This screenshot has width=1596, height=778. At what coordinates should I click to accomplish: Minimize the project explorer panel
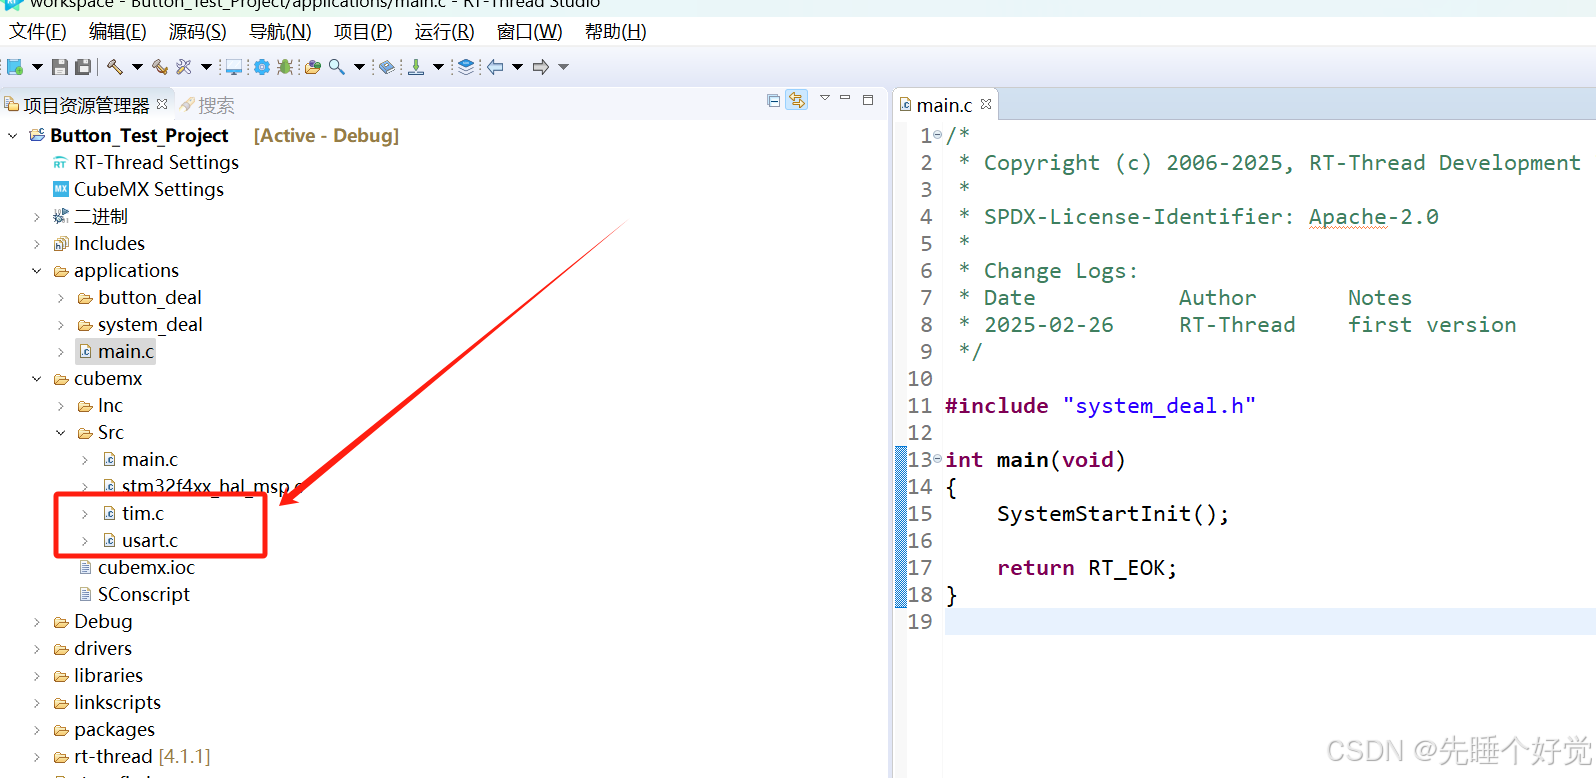click(x=845, y=98)
